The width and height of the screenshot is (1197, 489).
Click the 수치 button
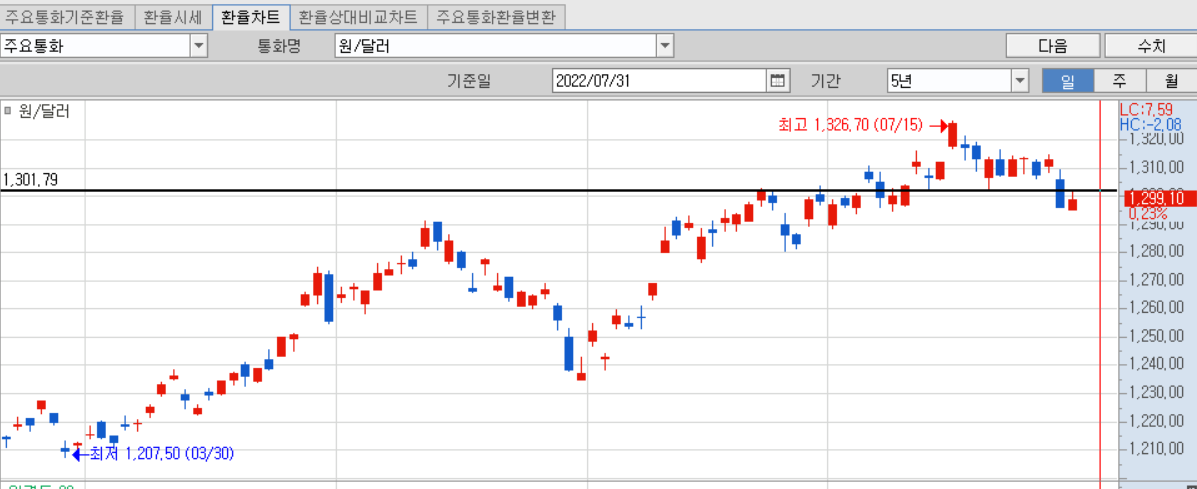coord(1151,46)
